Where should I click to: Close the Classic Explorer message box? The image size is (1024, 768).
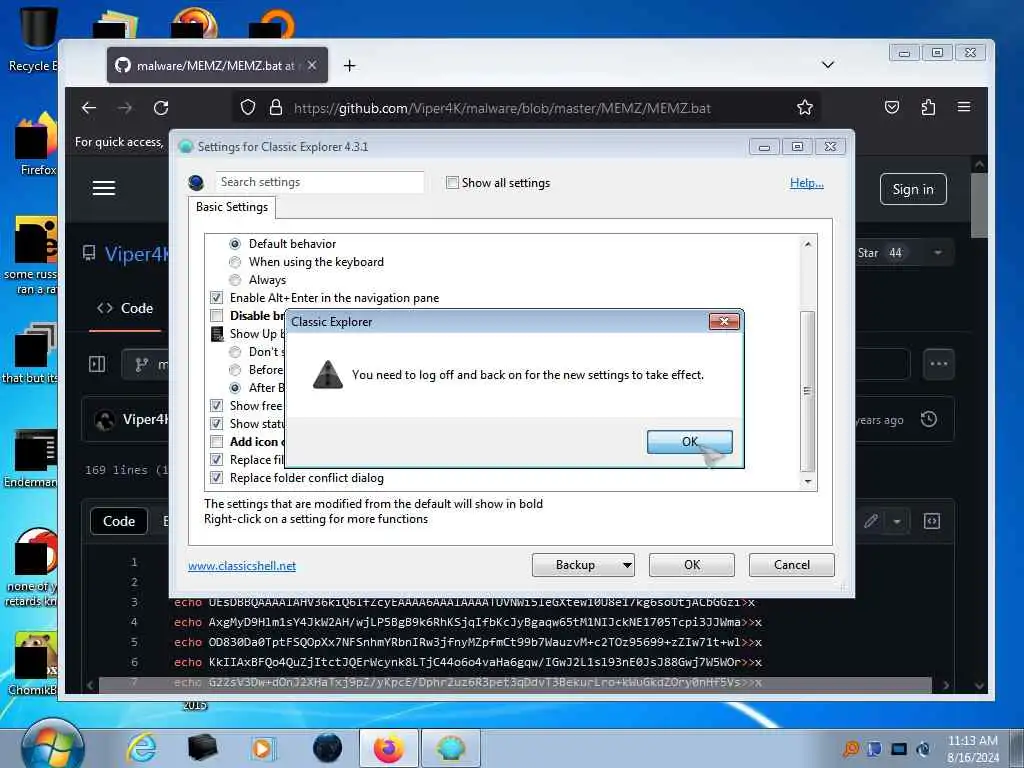click(724, 321)
